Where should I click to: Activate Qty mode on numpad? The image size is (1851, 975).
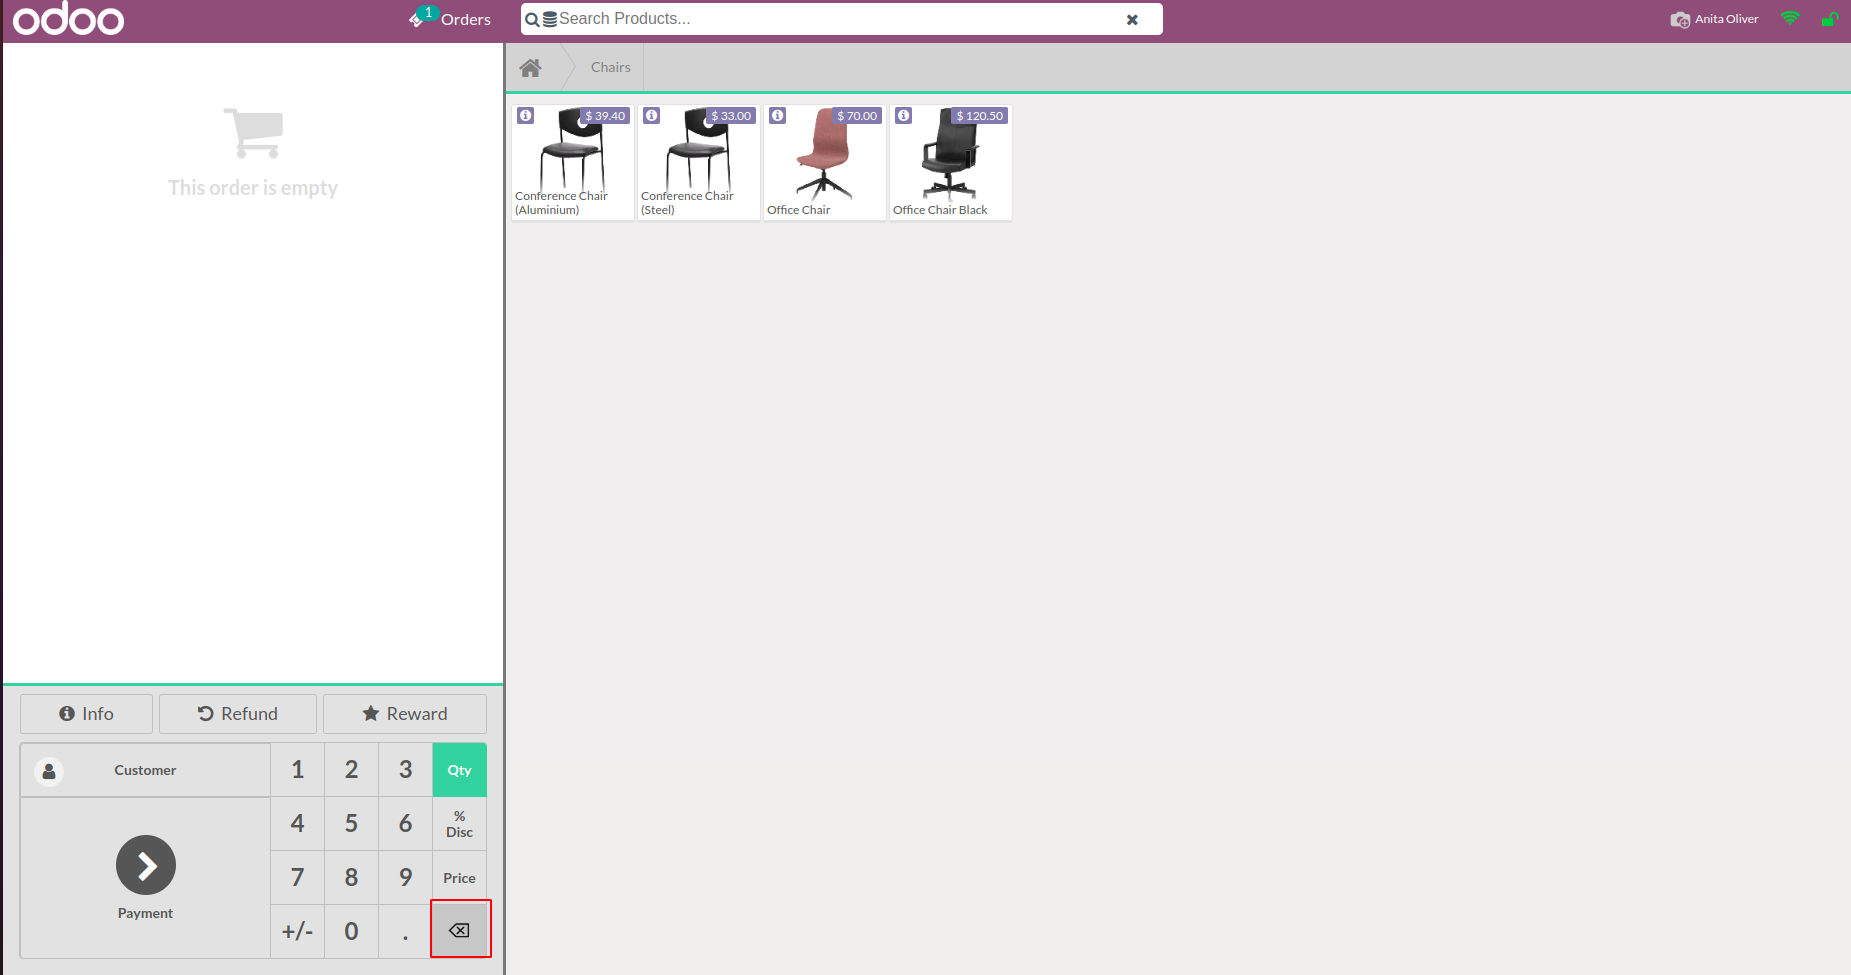click(x=460, y=770)
